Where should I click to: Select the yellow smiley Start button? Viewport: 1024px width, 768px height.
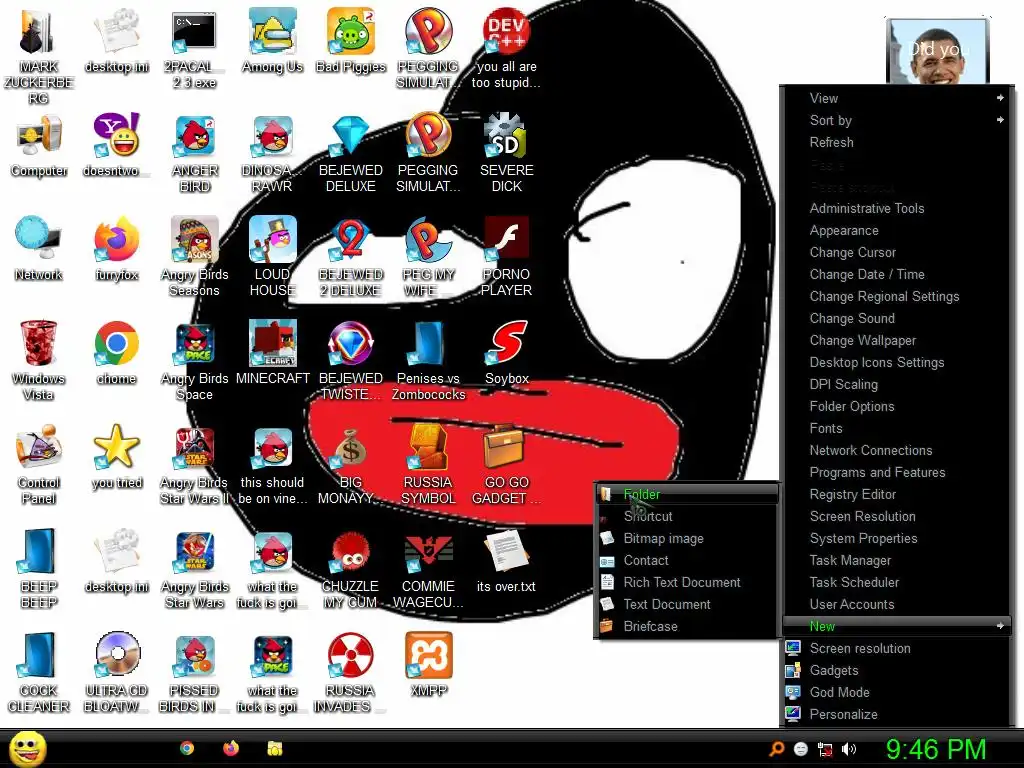28,748
